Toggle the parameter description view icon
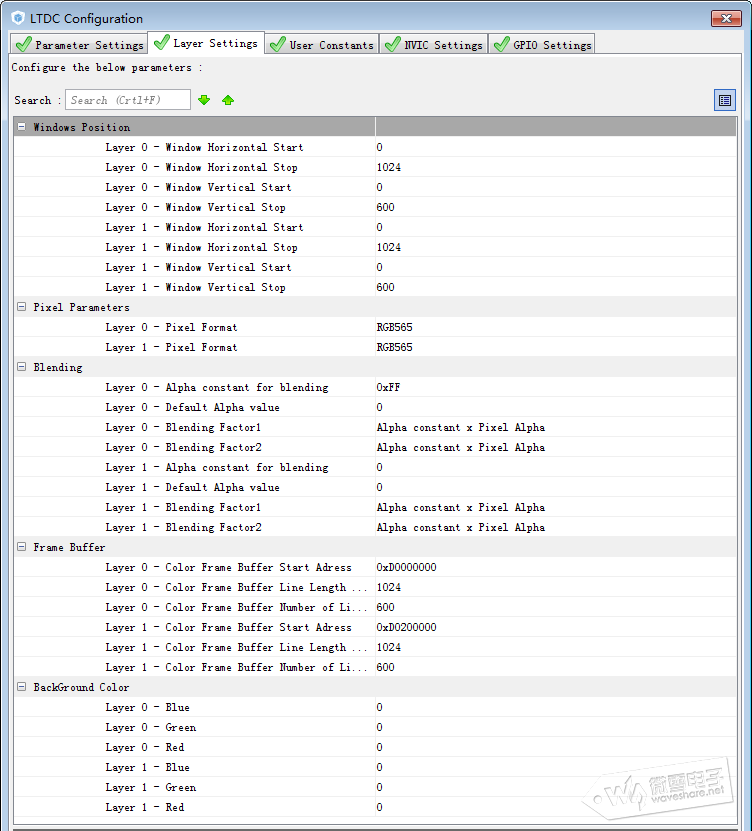 click(x=725, y=100)
